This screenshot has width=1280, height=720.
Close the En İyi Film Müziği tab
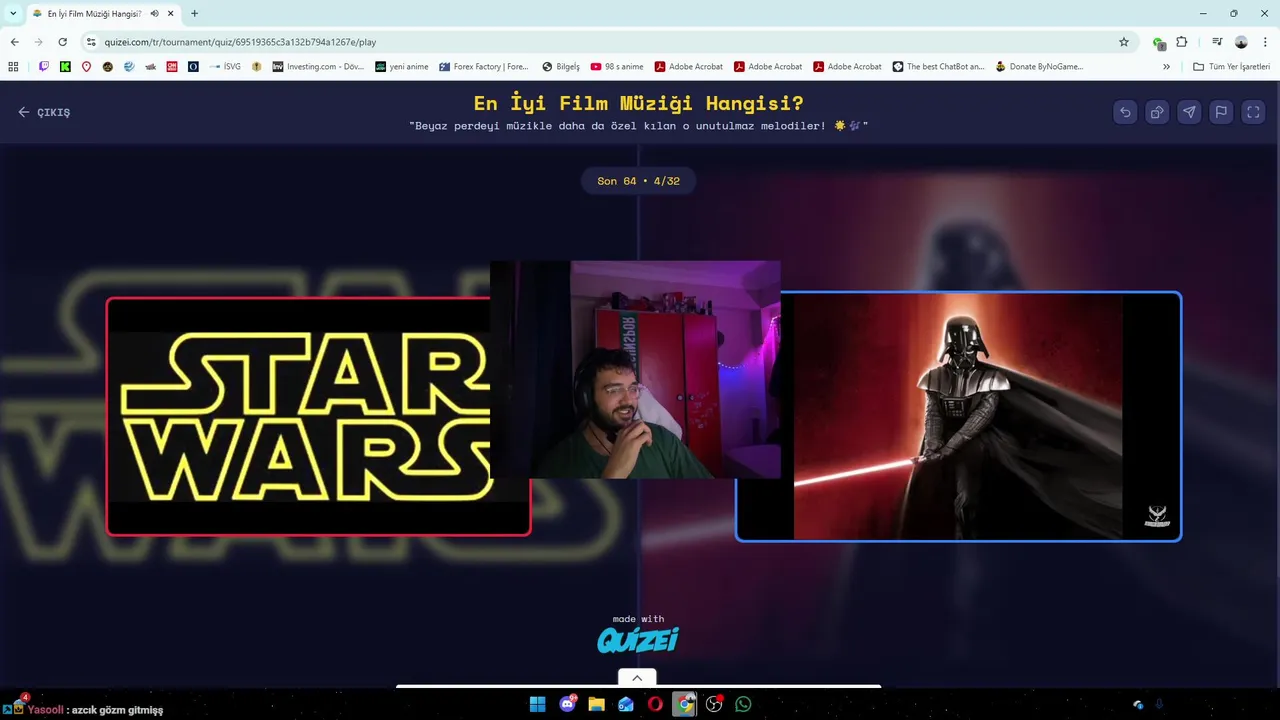[172, 13]
